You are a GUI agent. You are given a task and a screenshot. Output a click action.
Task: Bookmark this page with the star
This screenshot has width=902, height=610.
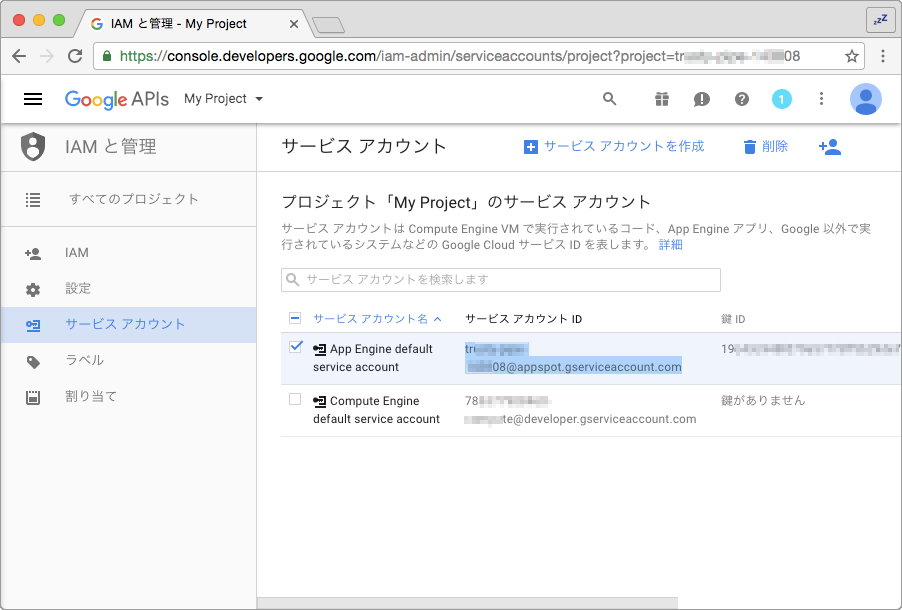(x=851, y=56)
